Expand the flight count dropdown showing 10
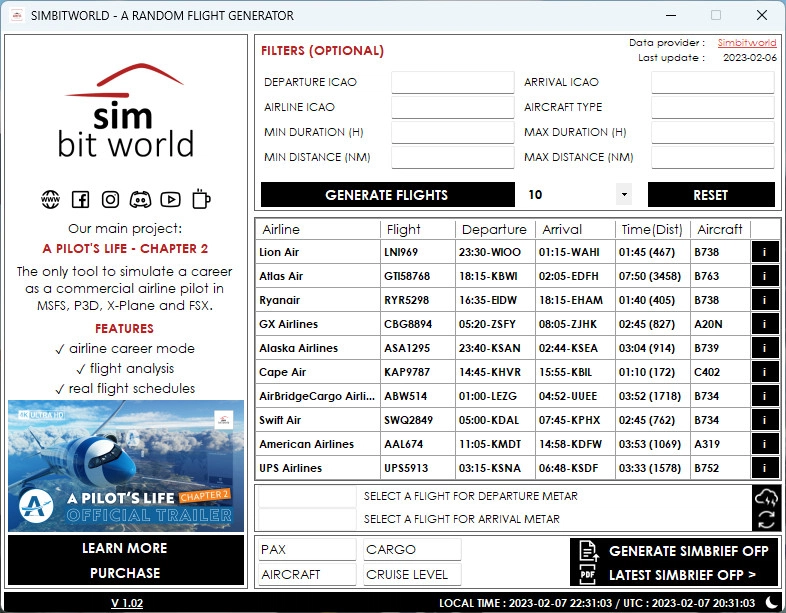This screenshot has width=786, height=613. point(623,195)
